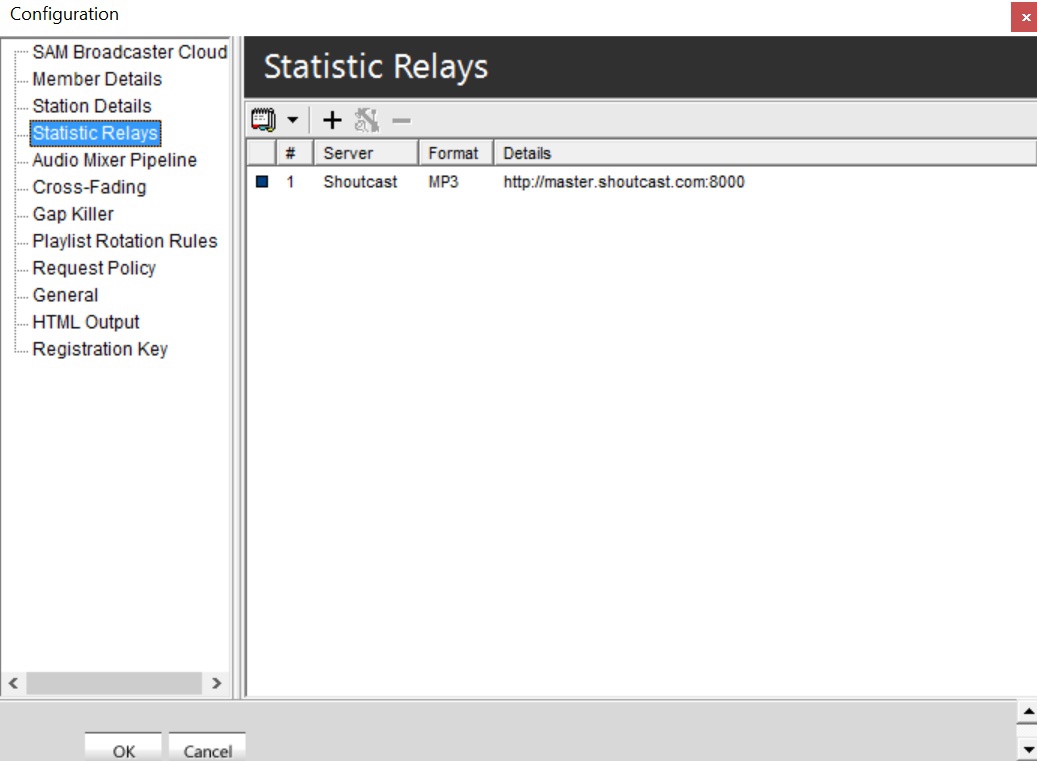This screenshot has height=761, width=1037.
Task: Expand the dropdown arrow beside template icon
Action: pyautogui.click(x=292, y=120)
